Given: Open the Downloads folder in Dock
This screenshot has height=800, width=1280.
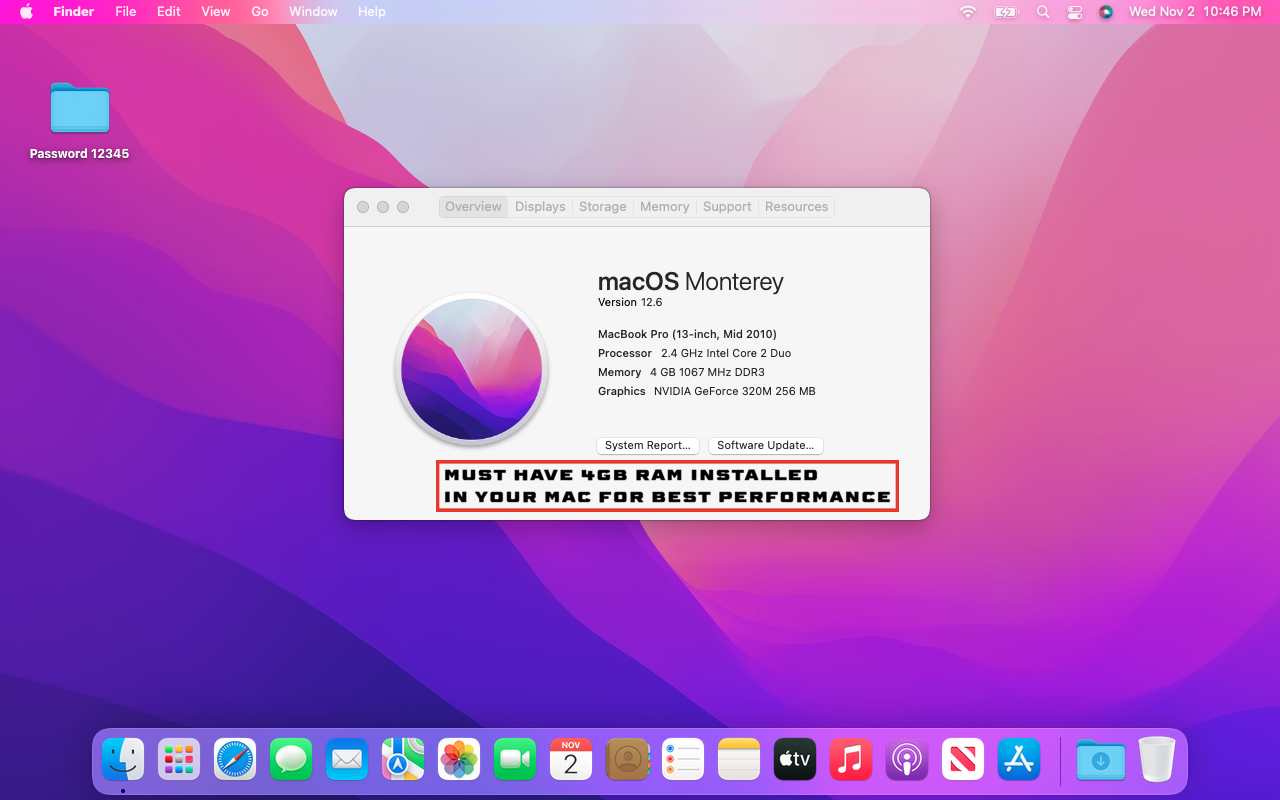Looking at the screenshot, I should (1101, 760).
